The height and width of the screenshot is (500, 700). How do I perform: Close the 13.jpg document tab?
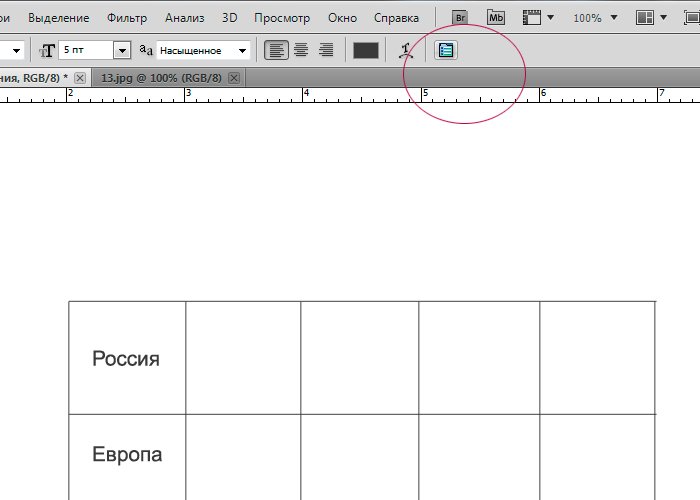pyautogui.click(x=234, y=77)
